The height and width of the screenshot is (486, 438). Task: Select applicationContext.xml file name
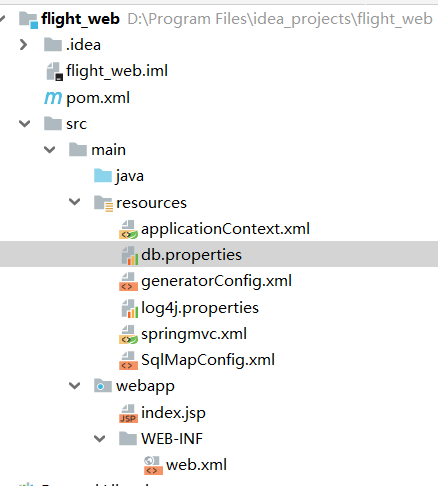point(226,229)
